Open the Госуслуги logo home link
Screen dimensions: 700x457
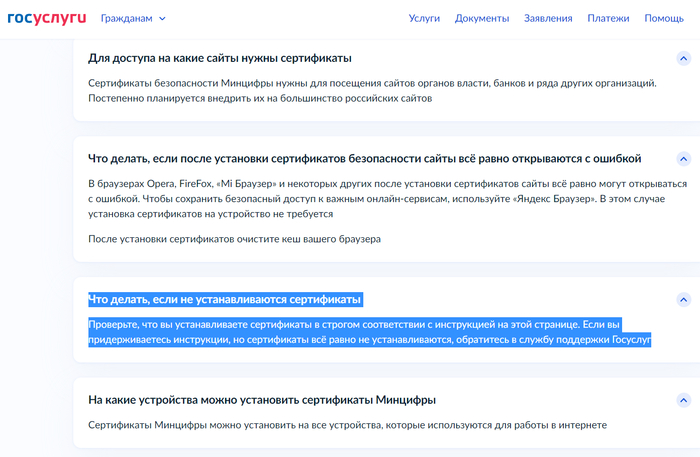(47, 18)
